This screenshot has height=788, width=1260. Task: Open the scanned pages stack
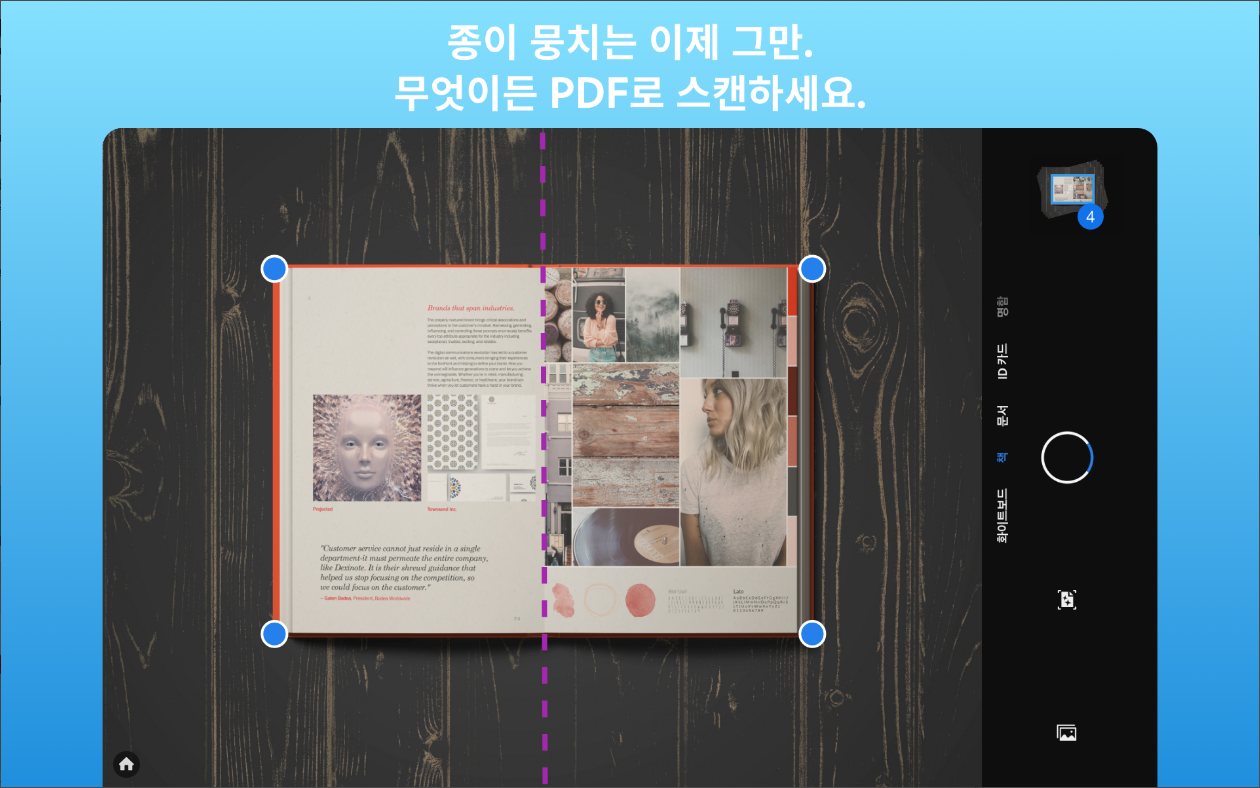(x=1072, y=190)
